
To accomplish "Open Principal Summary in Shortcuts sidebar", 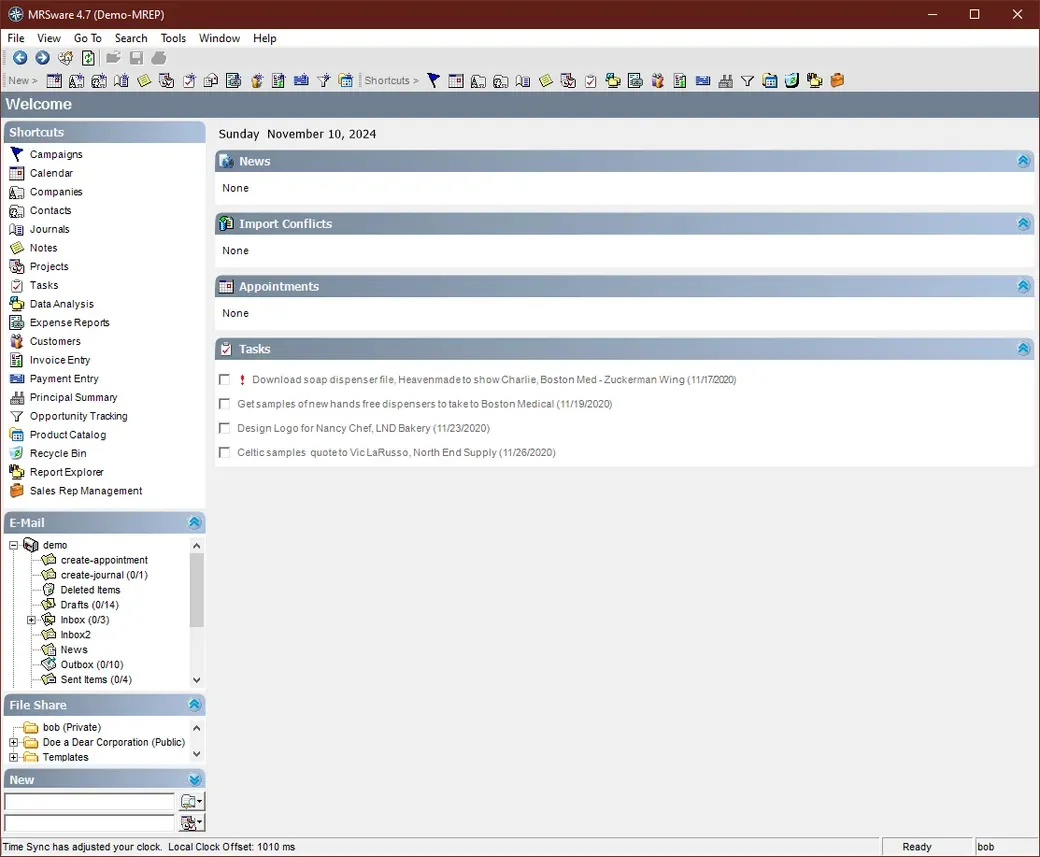I will [73, 398].
